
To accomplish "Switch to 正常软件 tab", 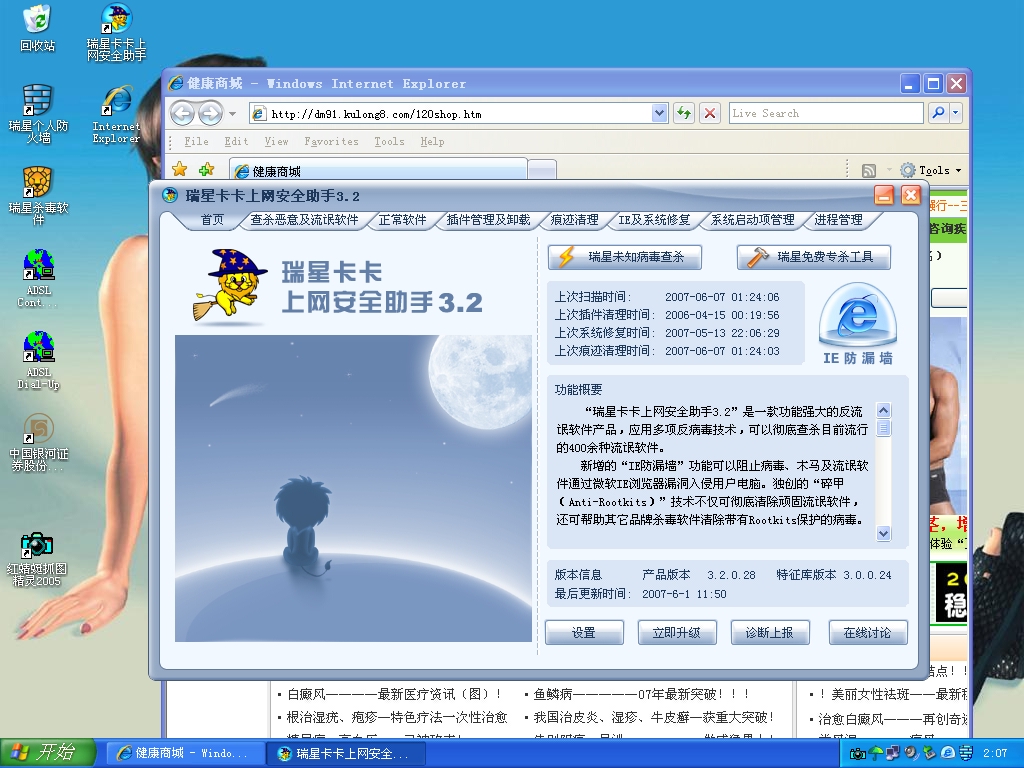I will click(x=402, y=220).
